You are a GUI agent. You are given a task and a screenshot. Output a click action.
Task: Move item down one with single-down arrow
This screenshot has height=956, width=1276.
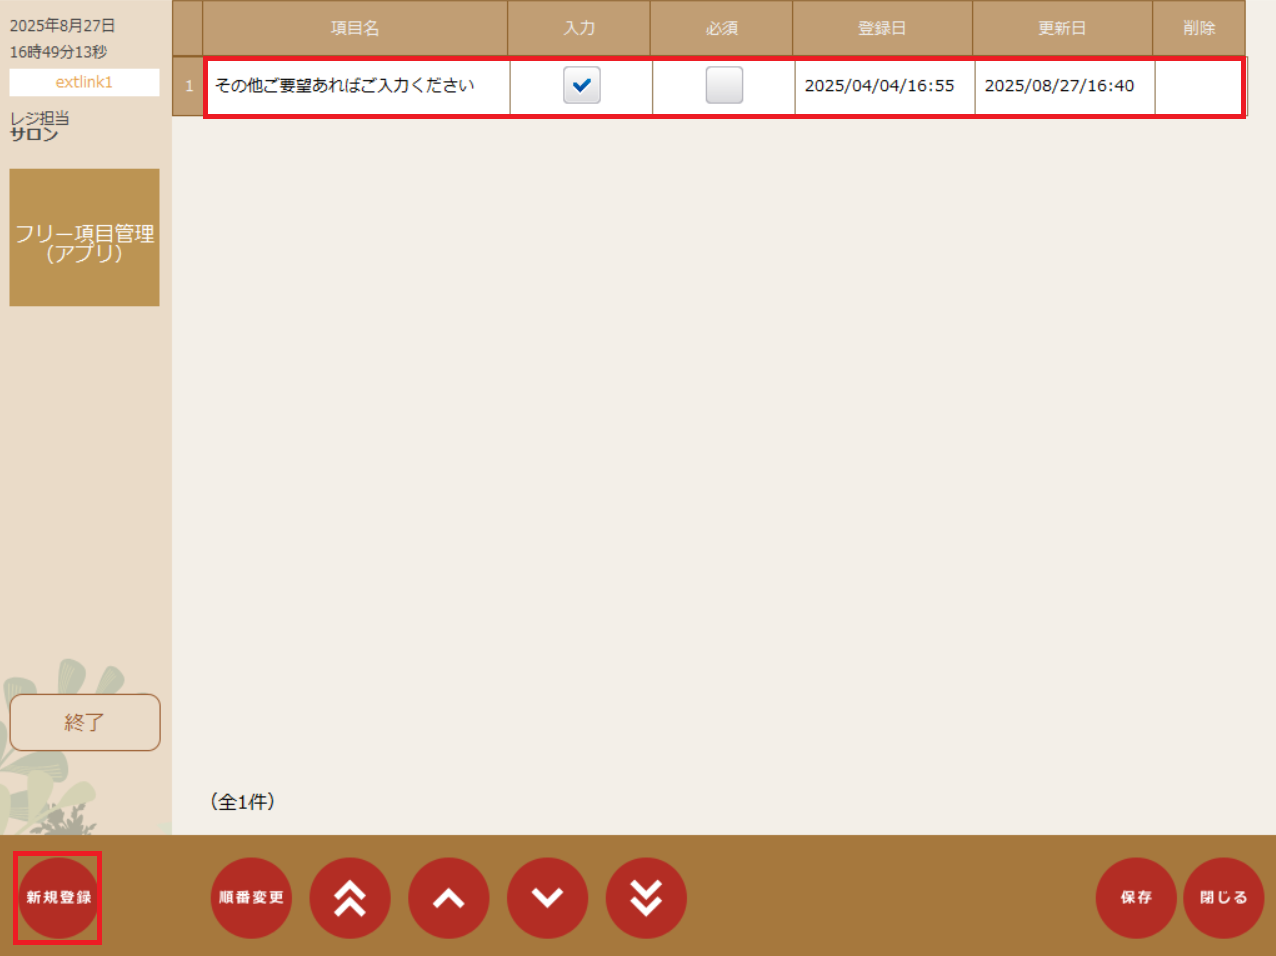[547, 897]
